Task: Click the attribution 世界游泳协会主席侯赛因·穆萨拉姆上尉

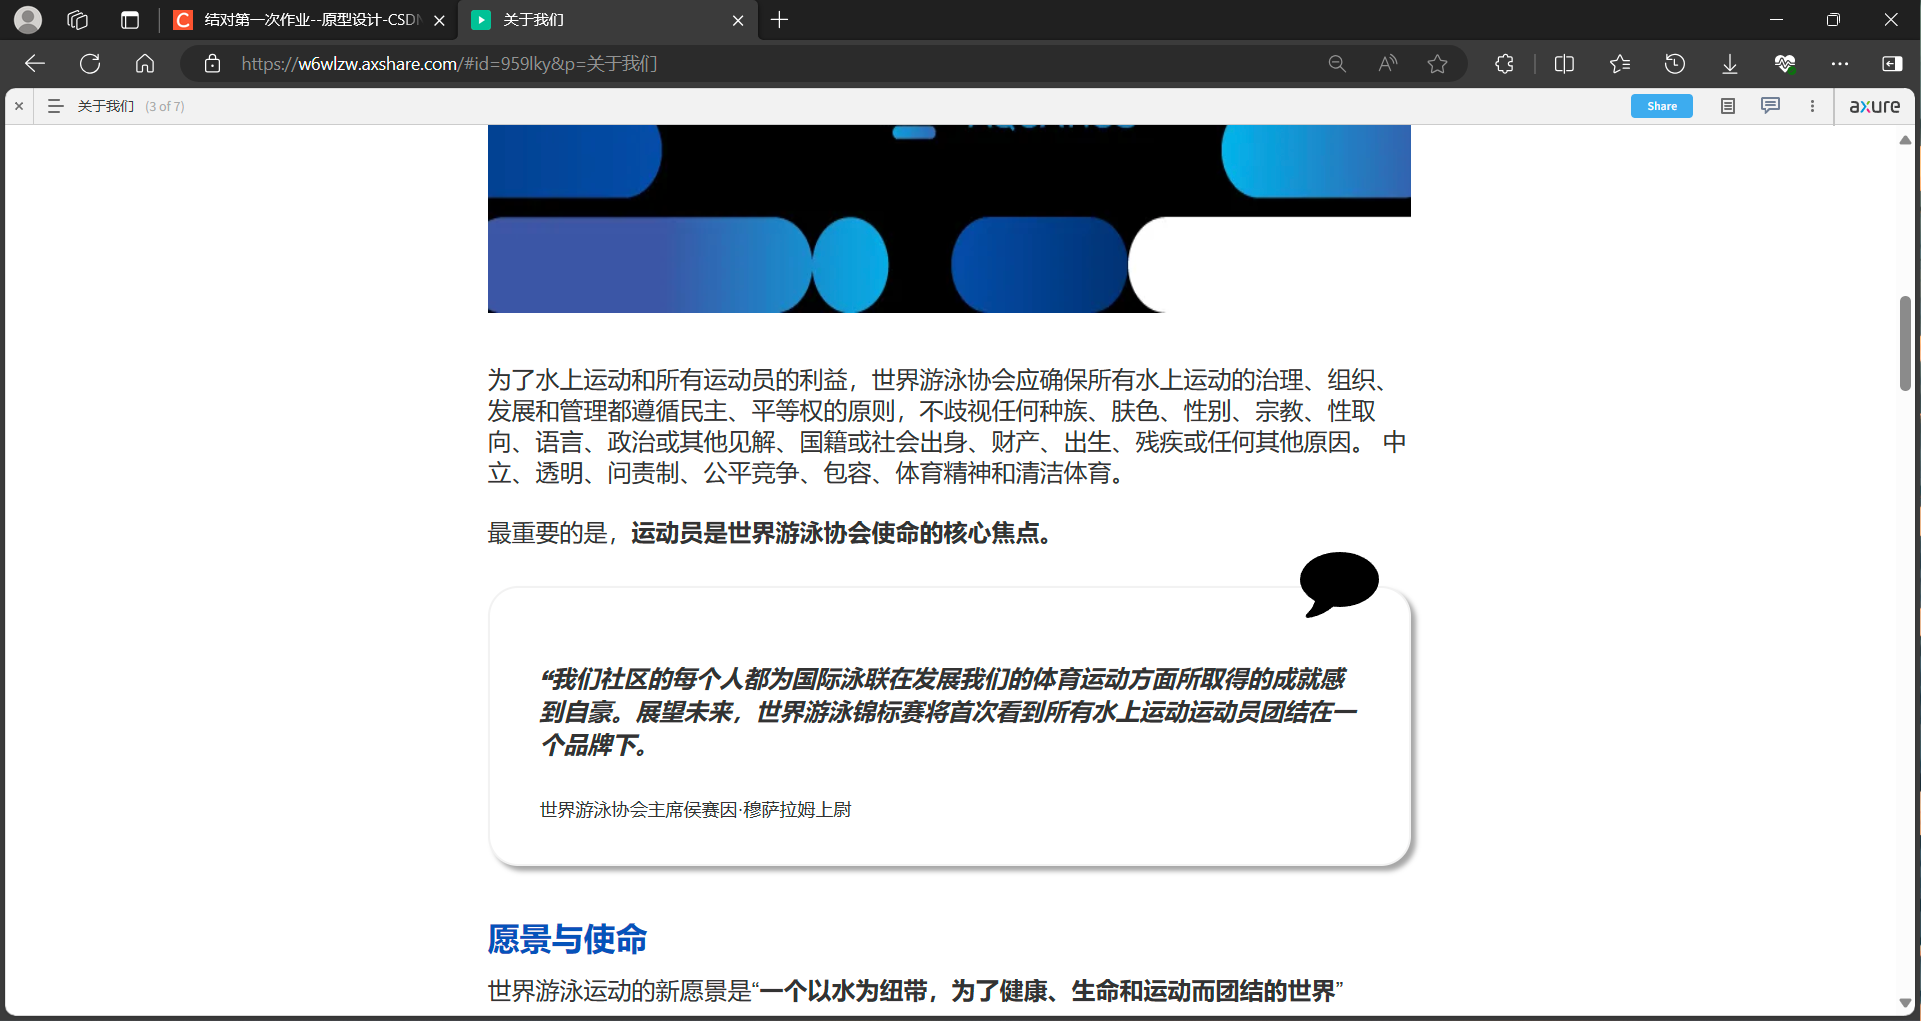Action: [696, 810]
